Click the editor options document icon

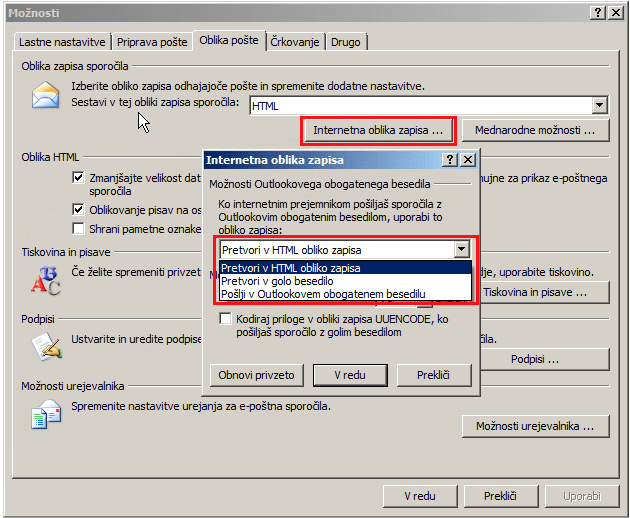46,414
